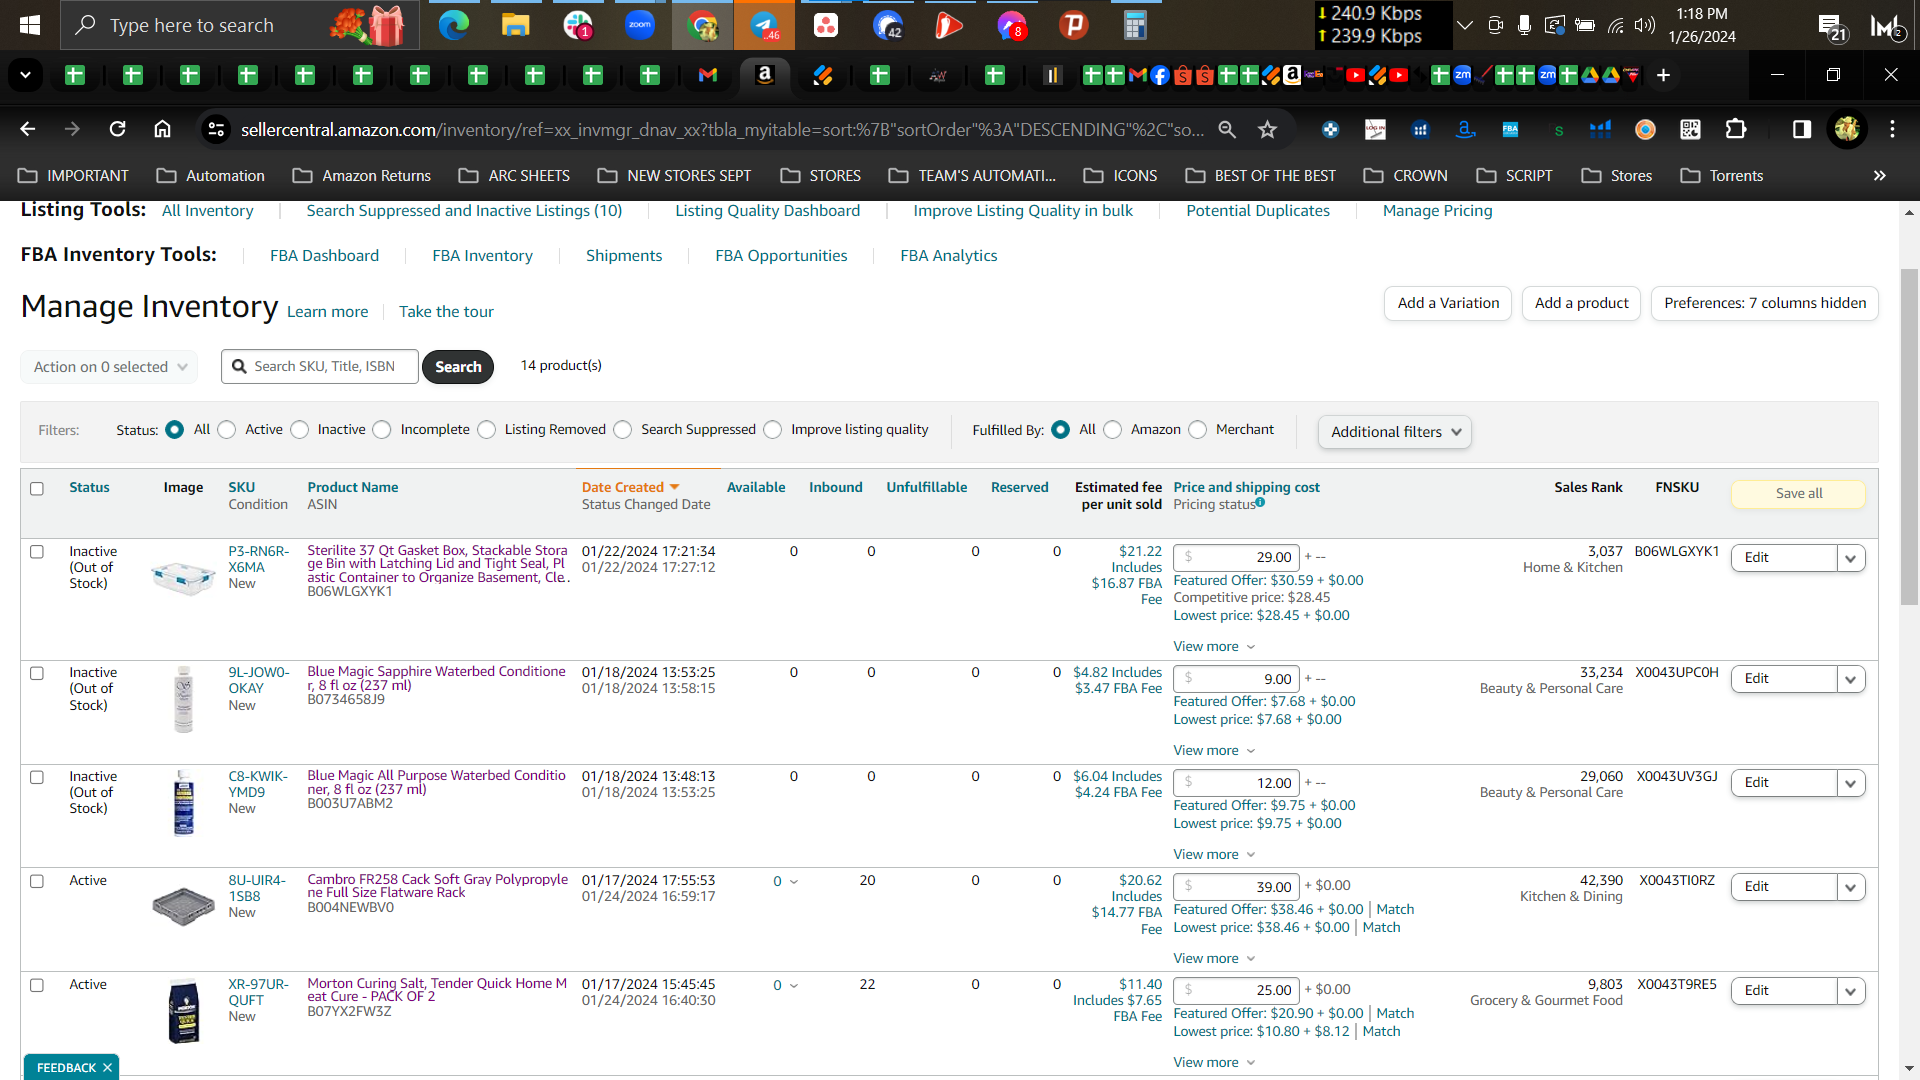This screenshot has height=1080, width=1920.
Task: Switch to the Gmail tab
Action: pyautogui.click(x=708, y=75)
